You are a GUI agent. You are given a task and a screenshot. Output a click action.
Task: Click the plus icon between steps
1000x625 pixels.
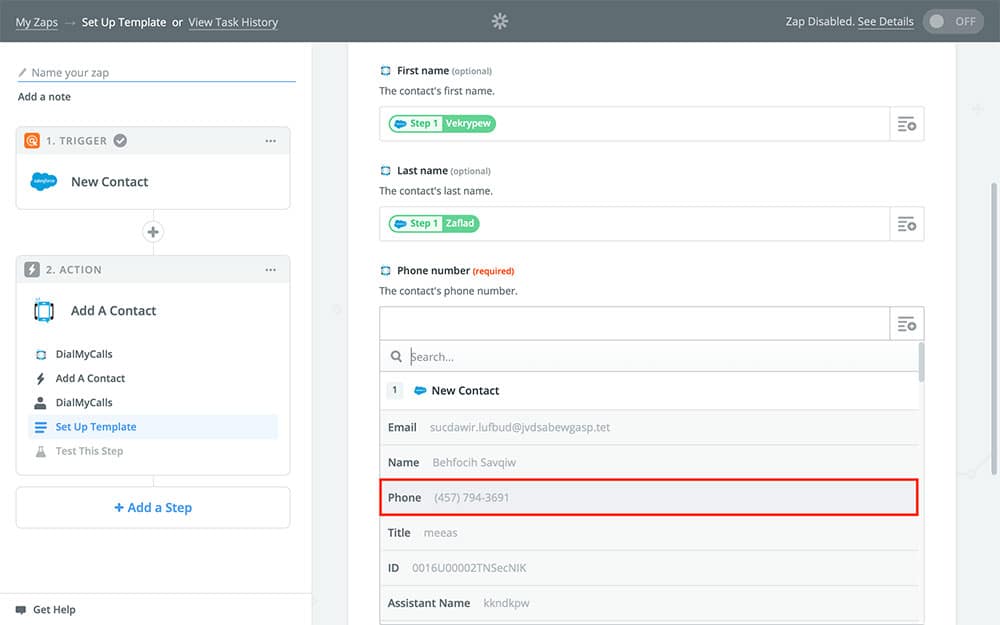tap(153, 232)
